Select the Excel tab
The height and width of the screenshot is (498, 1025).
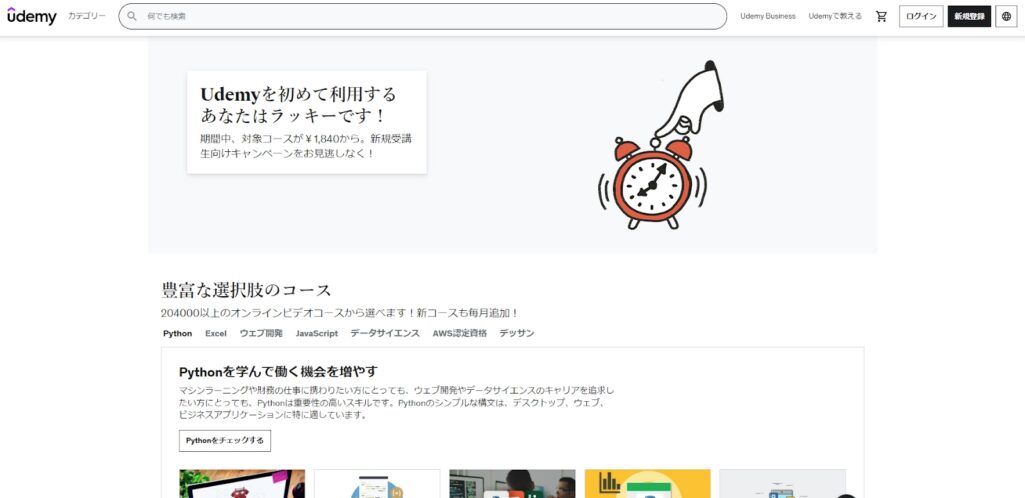(x=216, y=333)
